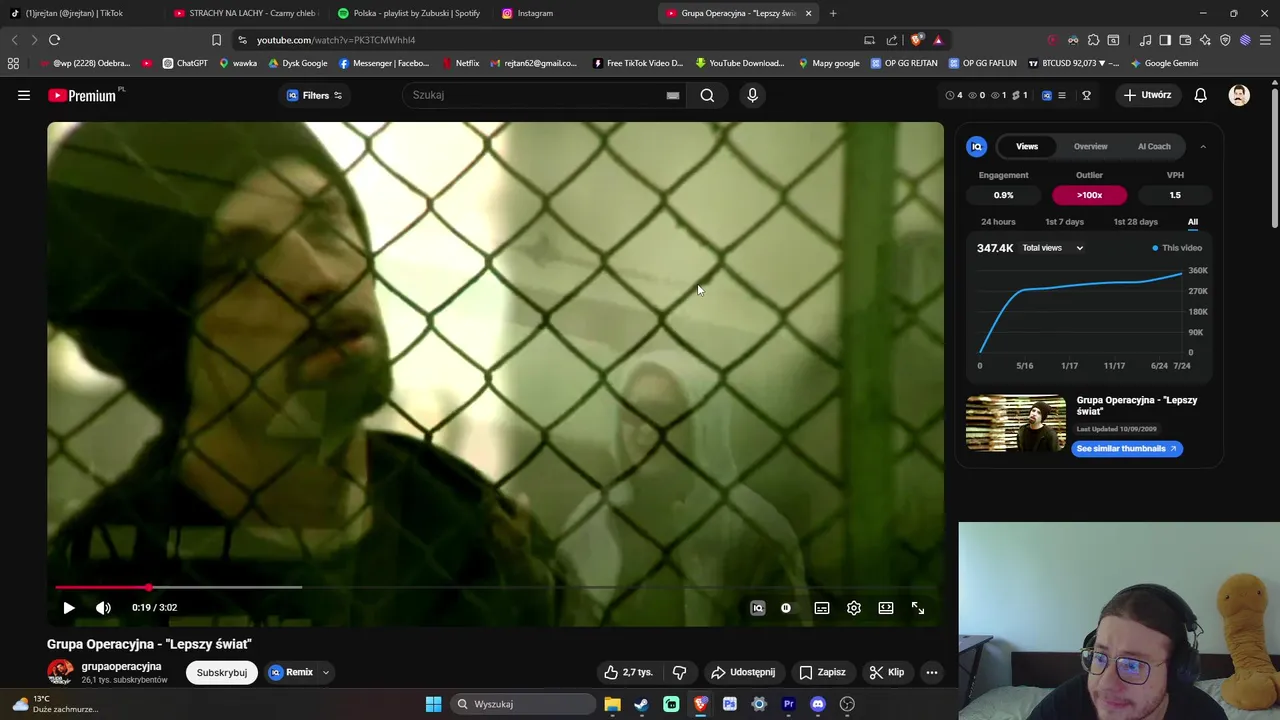This screenshot has height=720, width=1280.
Task: Open a new browser tab
Action: coord(832,13)
